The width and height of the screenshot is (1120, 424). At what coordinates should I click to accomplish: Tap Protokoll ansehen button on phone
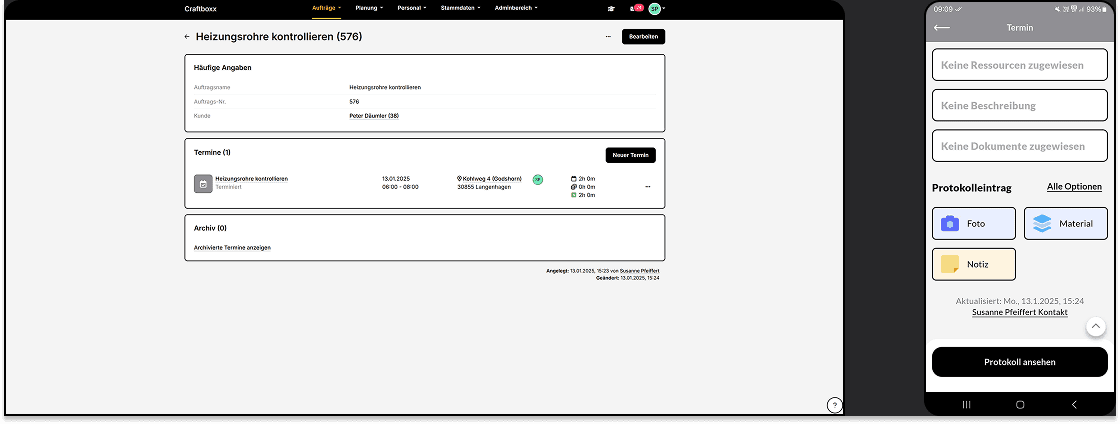click(x=1019, y=362)
